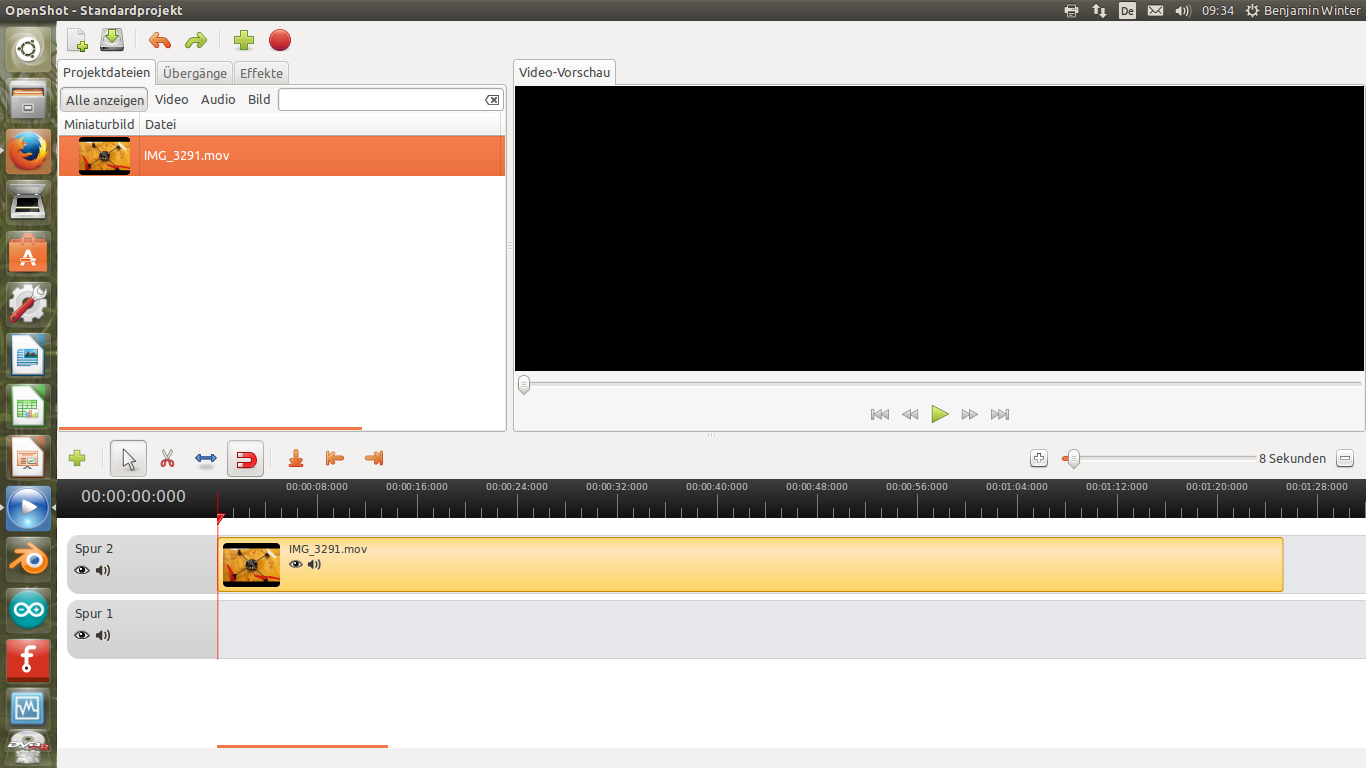The image size is (1366, 768).
Task: Mute audio of track Spur 2
Action: [x=103, y=570]
